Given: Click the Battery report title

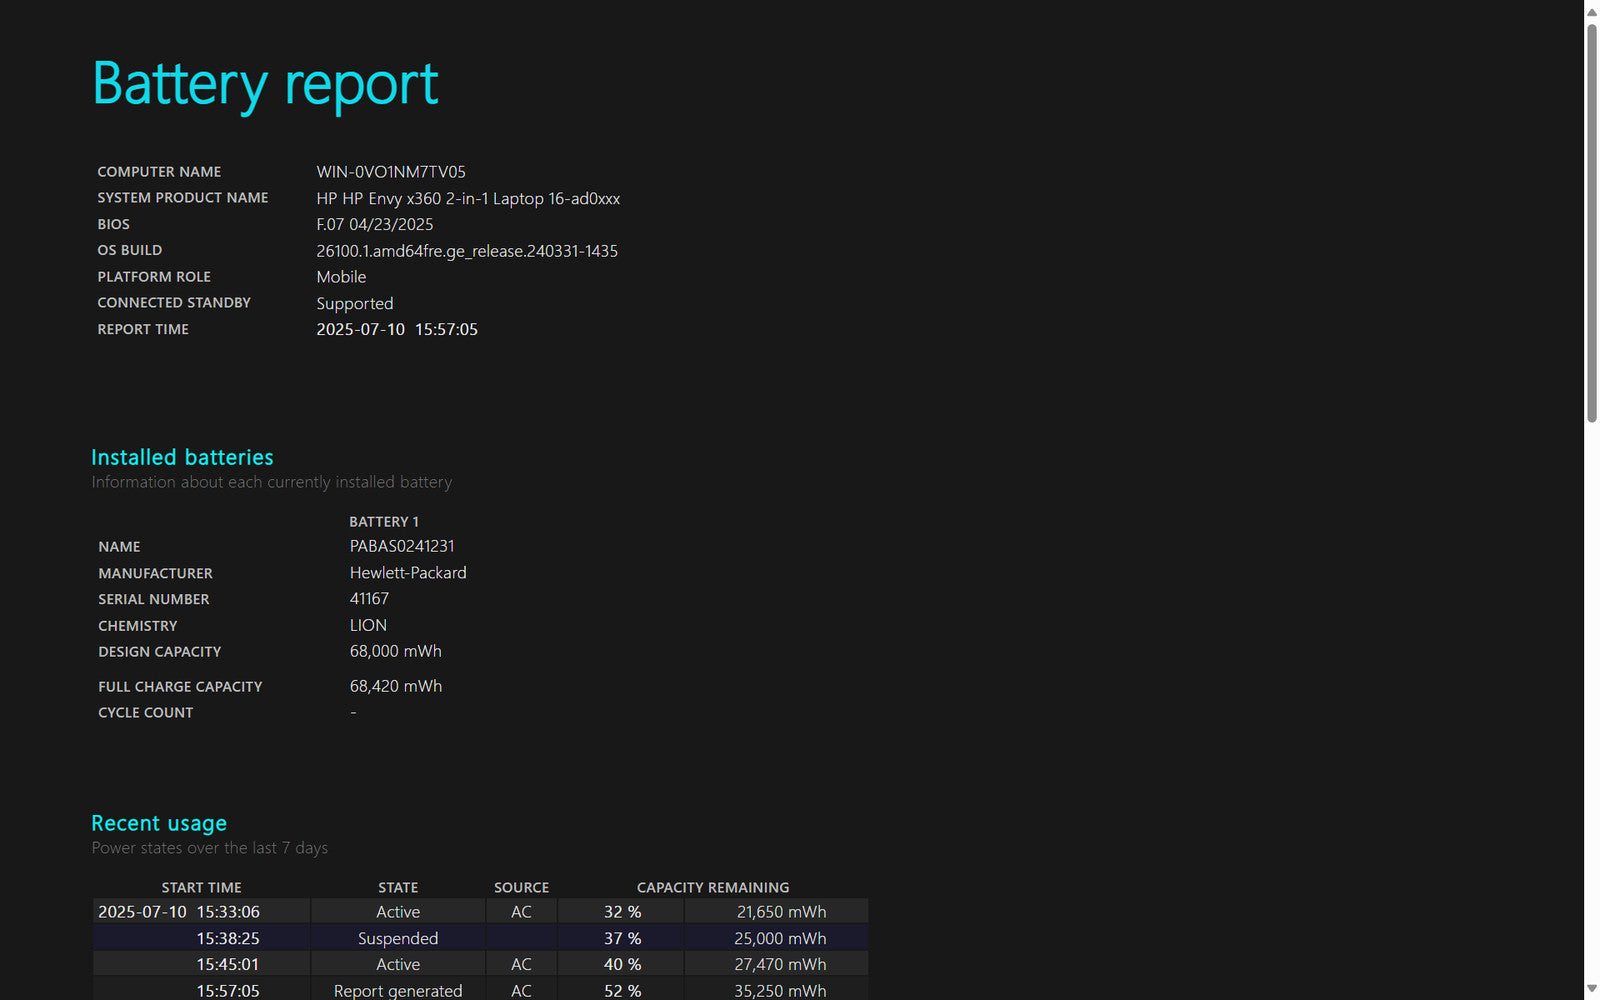Looking at the screenshot, I should point(265,84).
